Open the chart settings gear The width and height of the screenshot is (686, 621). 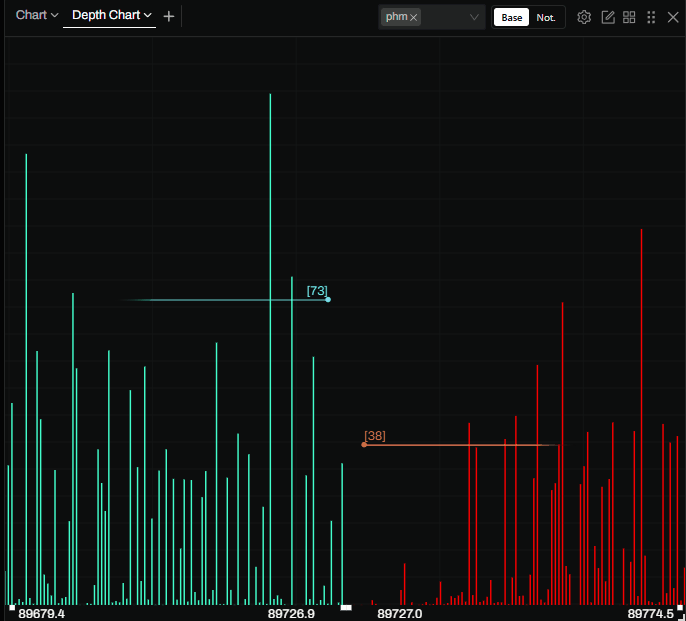click(584, 17)
